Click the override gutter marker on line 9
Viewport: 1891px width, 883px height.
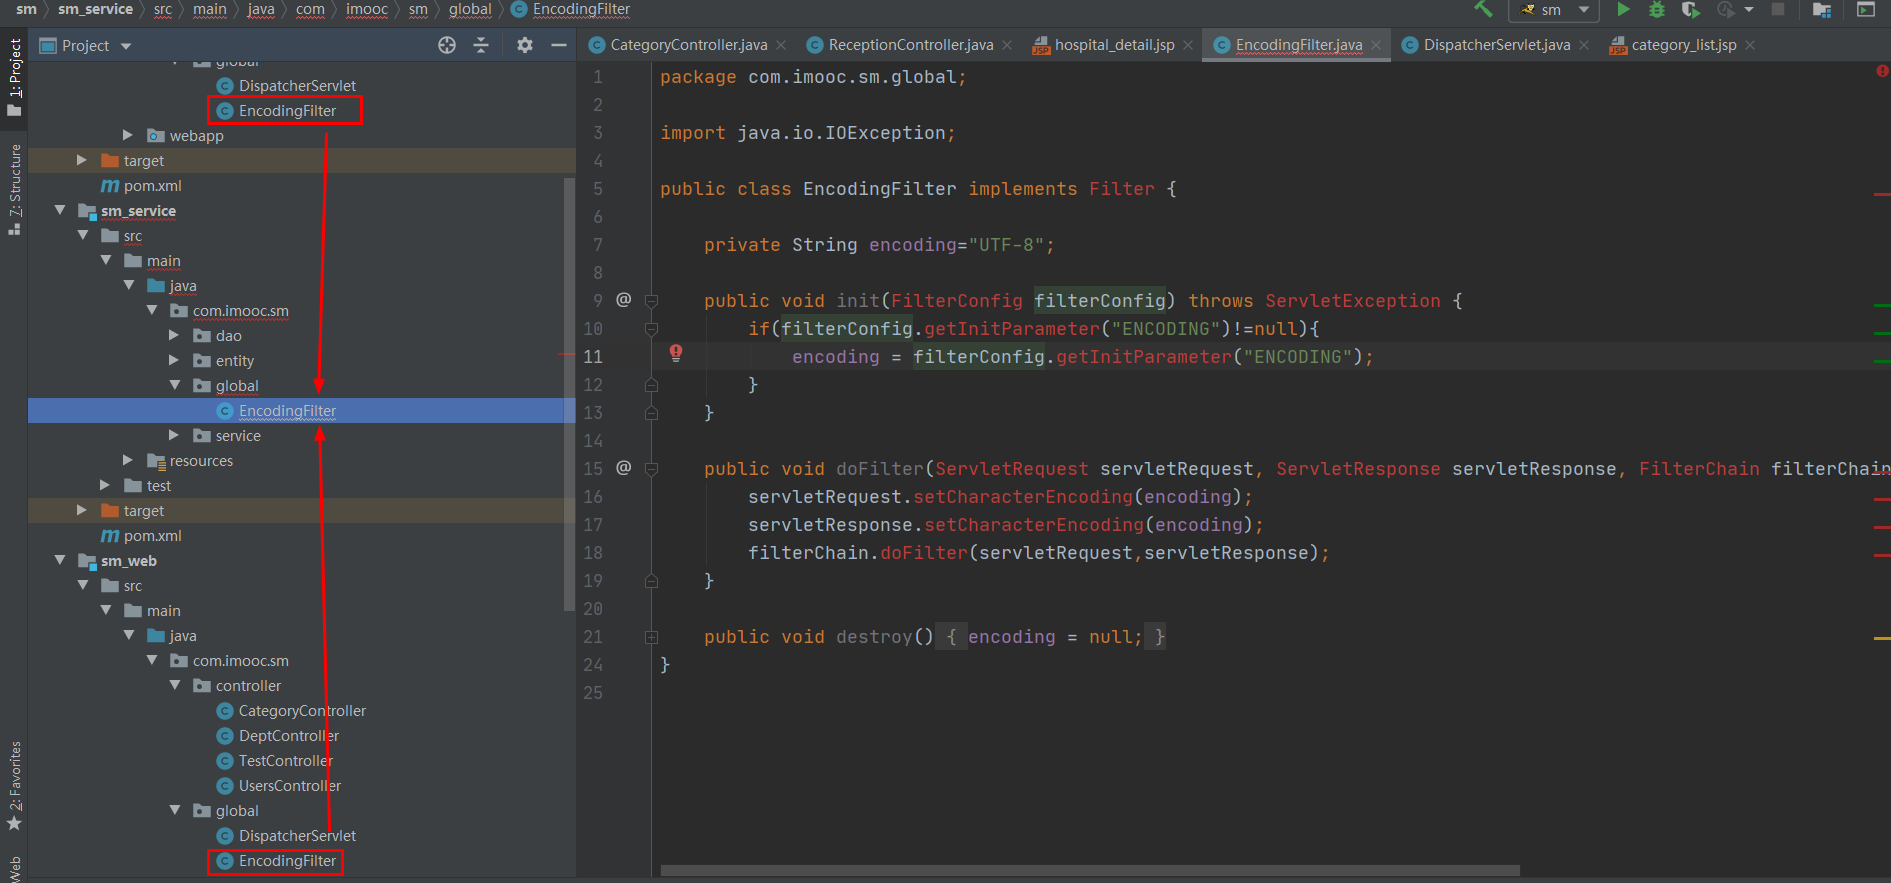point(624,300)
